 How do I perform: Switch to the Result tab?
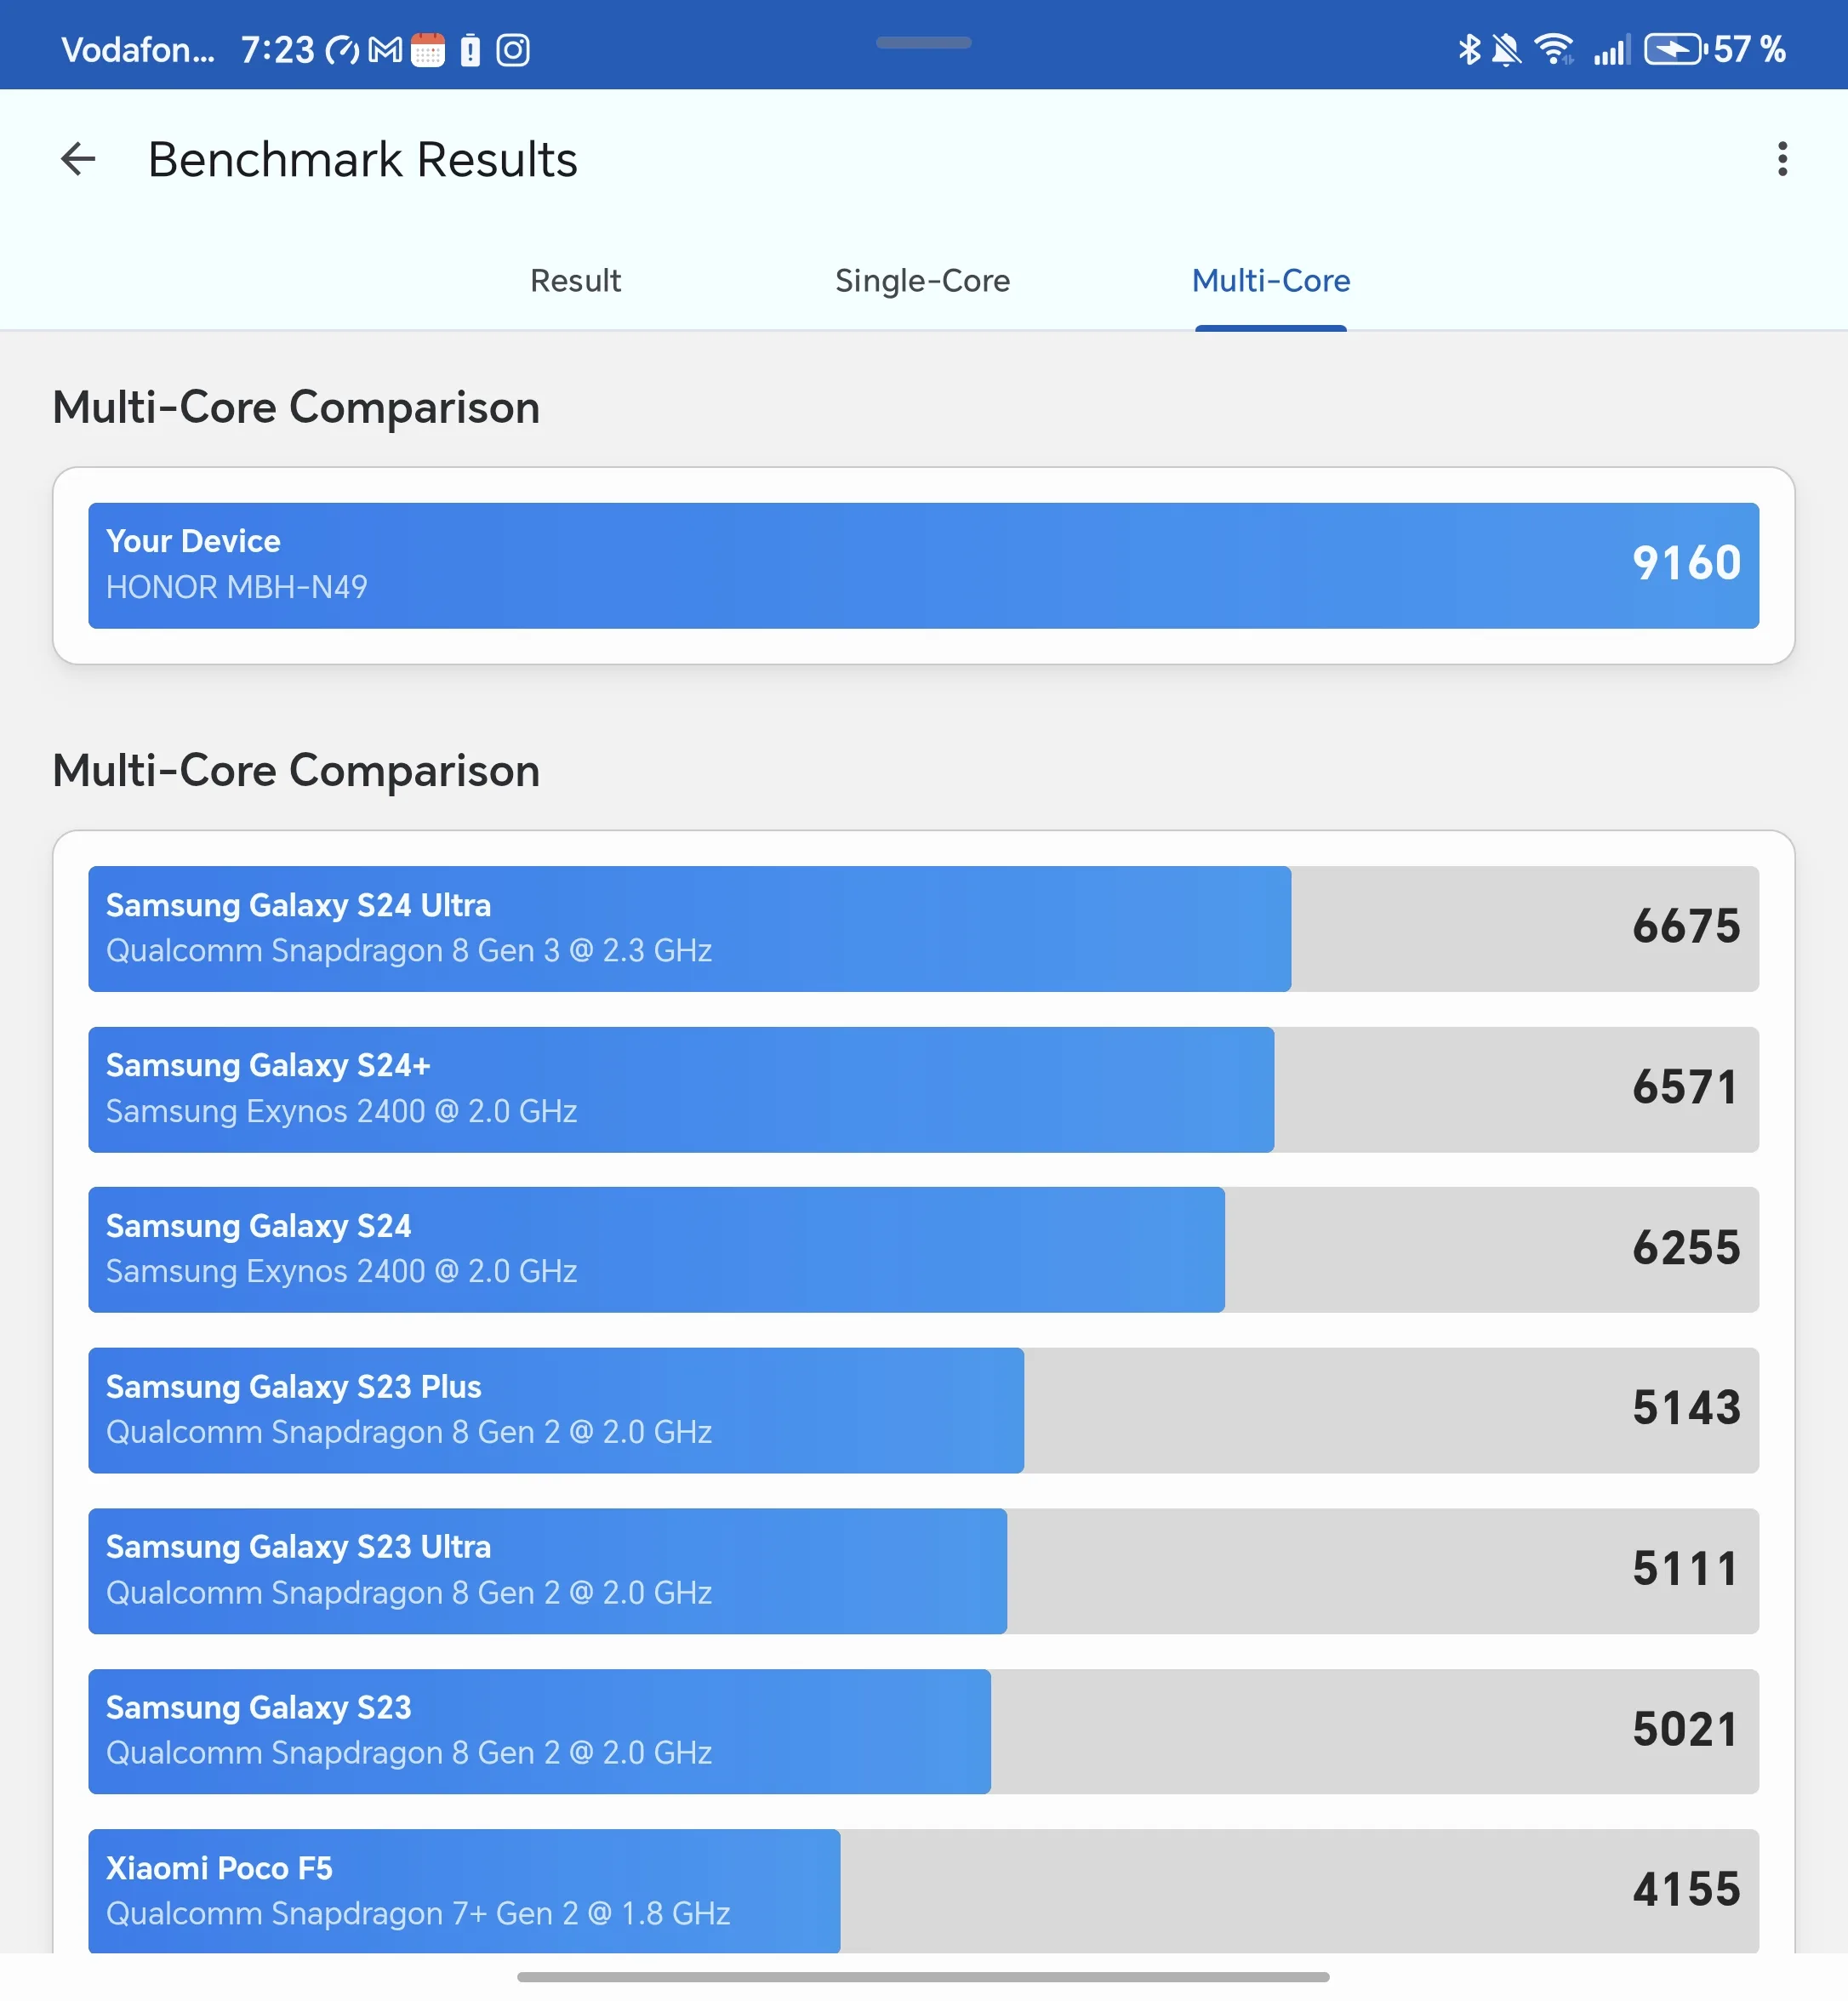click(x=575, y=281)
